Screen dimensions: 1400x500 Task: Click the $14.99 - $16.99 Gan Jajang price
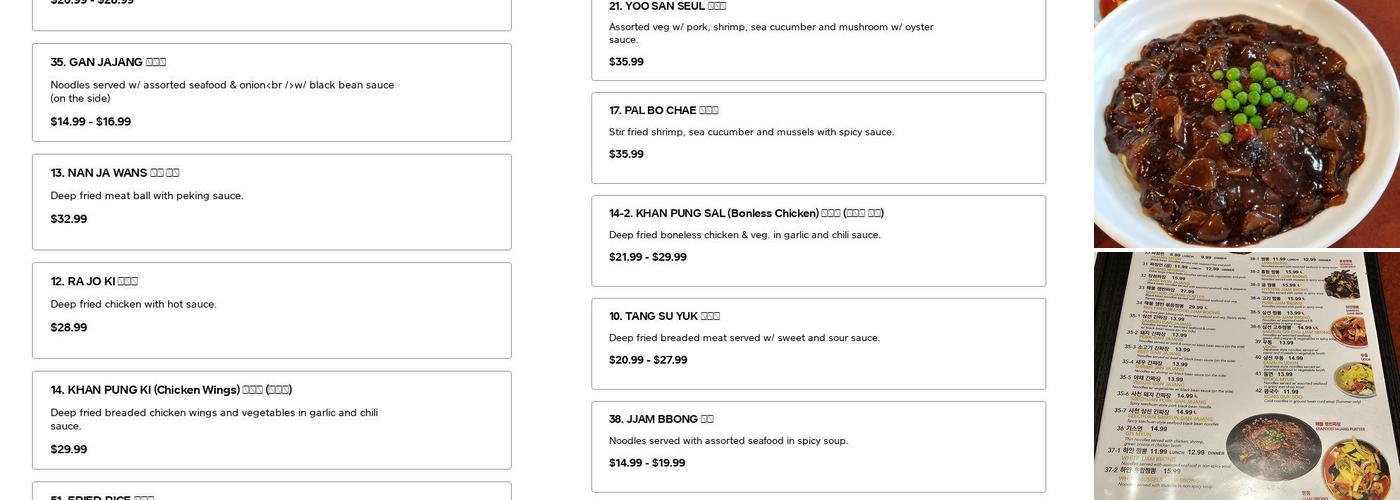tap(91, 122)
